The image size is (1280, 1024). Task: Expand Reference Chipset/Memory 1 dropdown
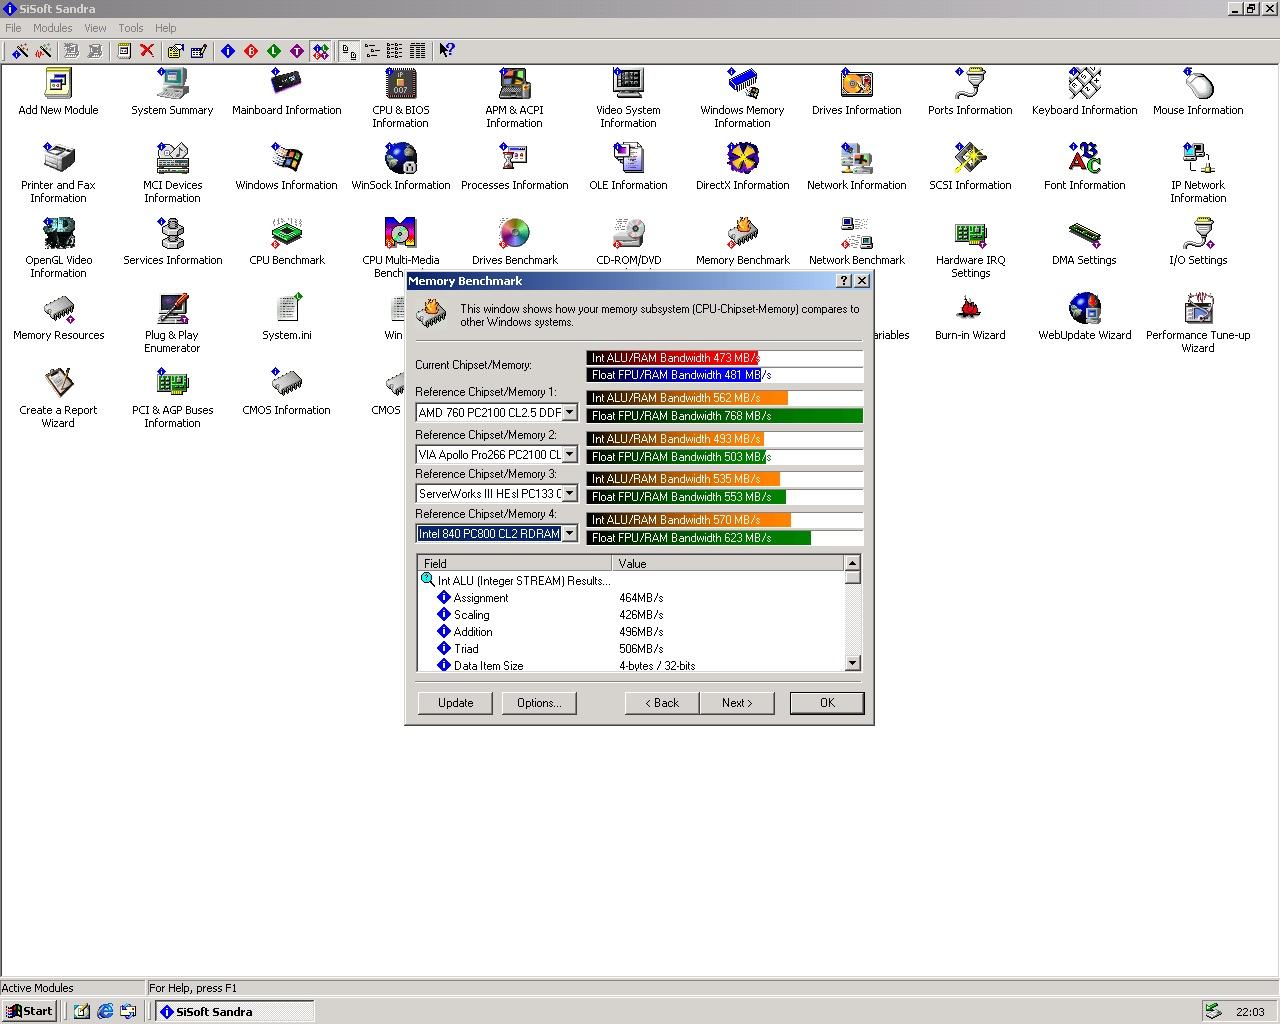point(569,412)
